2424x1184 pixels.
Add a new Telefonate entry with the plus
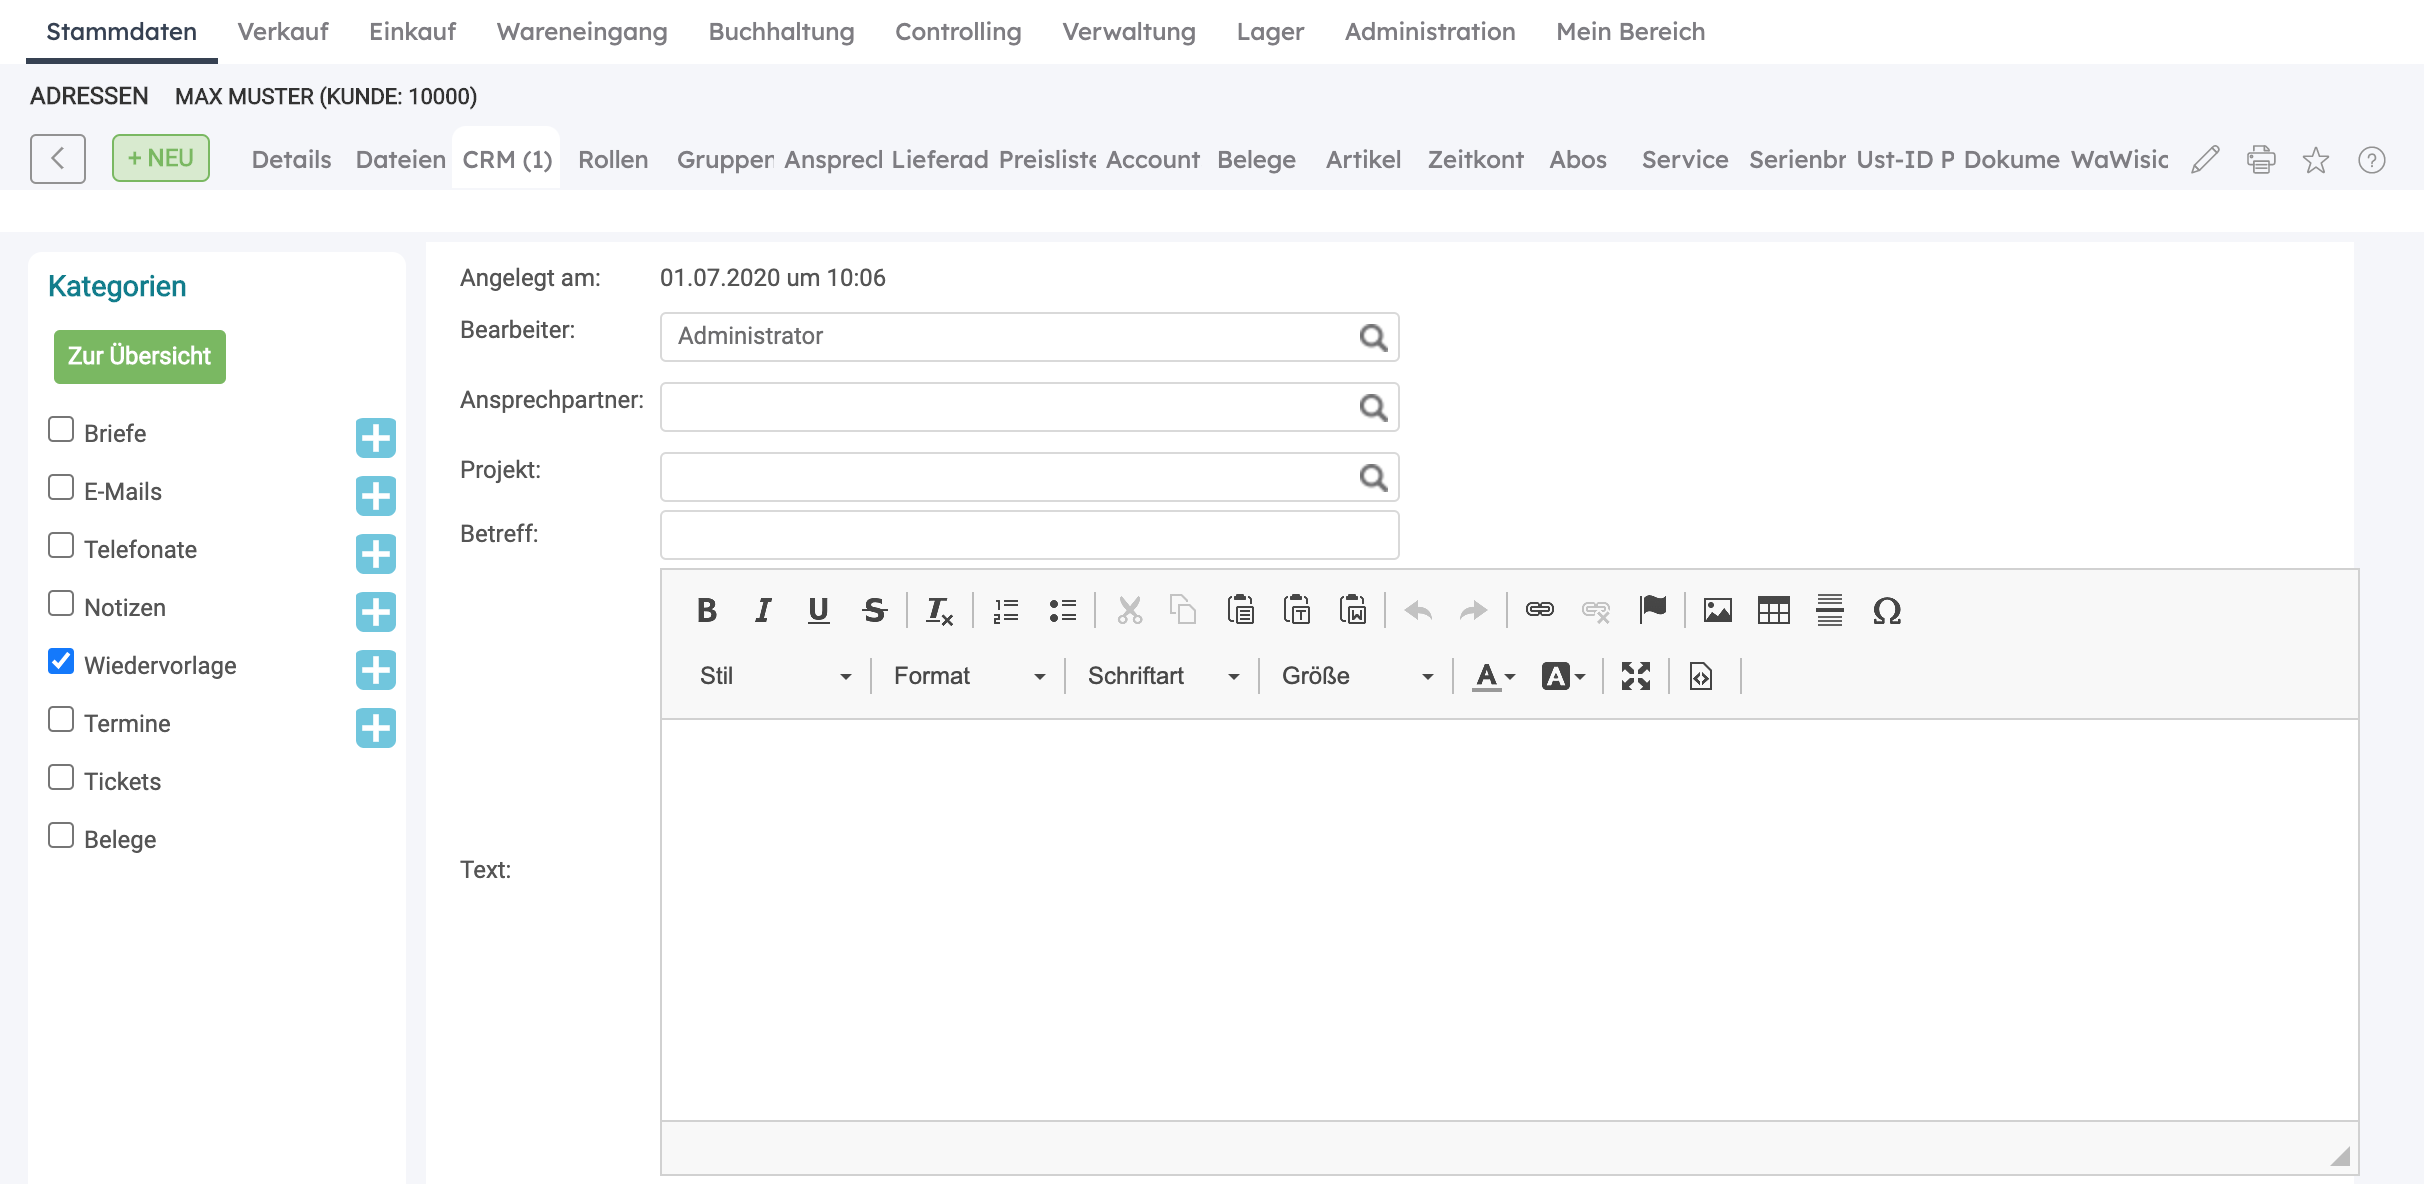point(375,554)
